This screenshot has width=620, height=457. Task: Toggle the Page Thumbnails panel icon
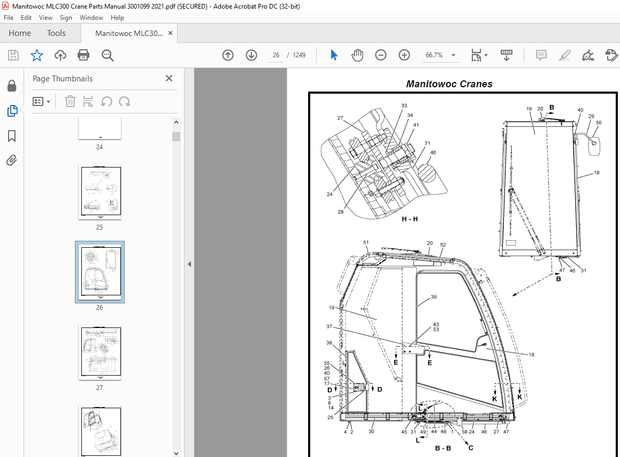[12, 111]
